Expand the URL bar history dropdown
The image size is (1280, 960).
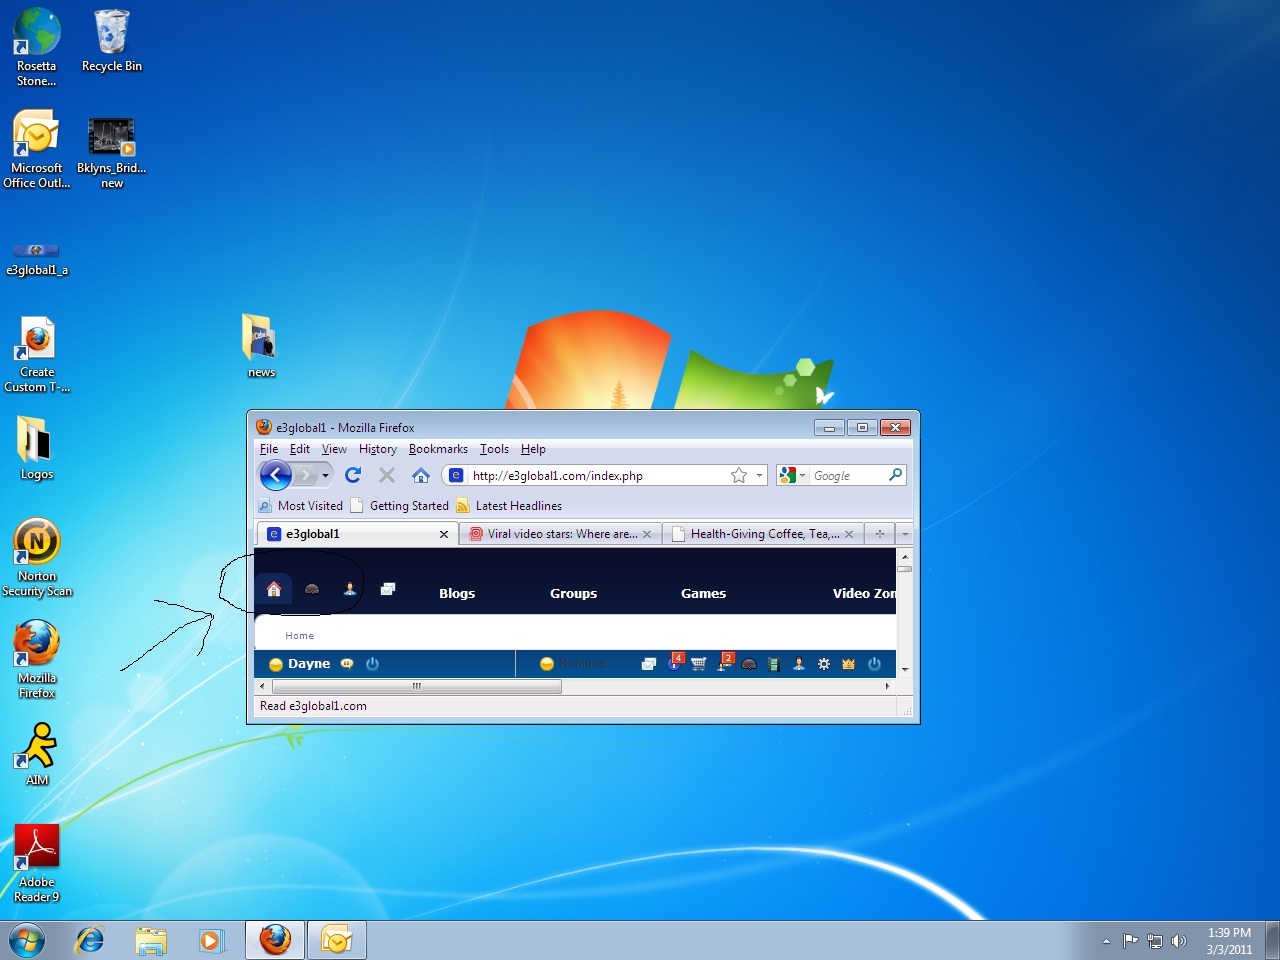point(759,475)
